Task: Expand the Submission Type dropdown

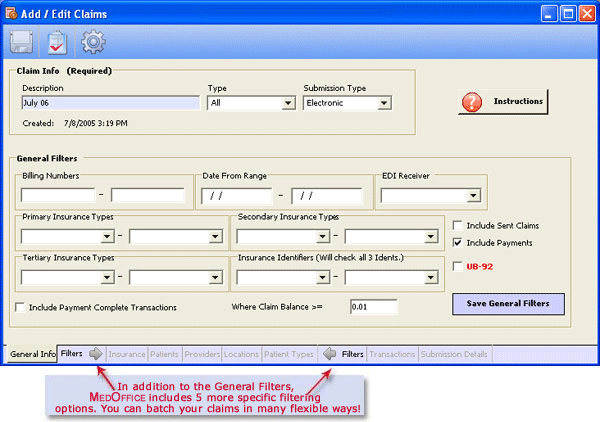Action: coord(384,103)
